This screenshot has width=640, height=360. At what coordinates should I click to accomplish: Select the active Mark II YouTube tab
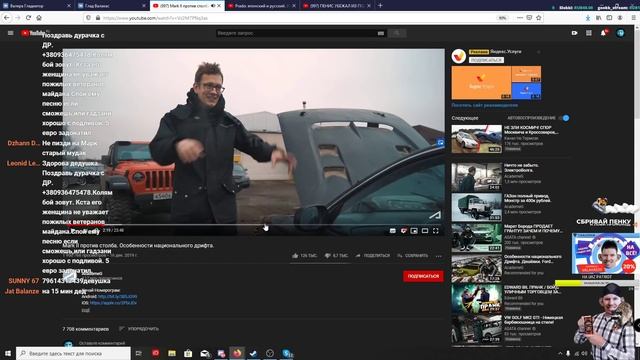[x=187, y=6]
